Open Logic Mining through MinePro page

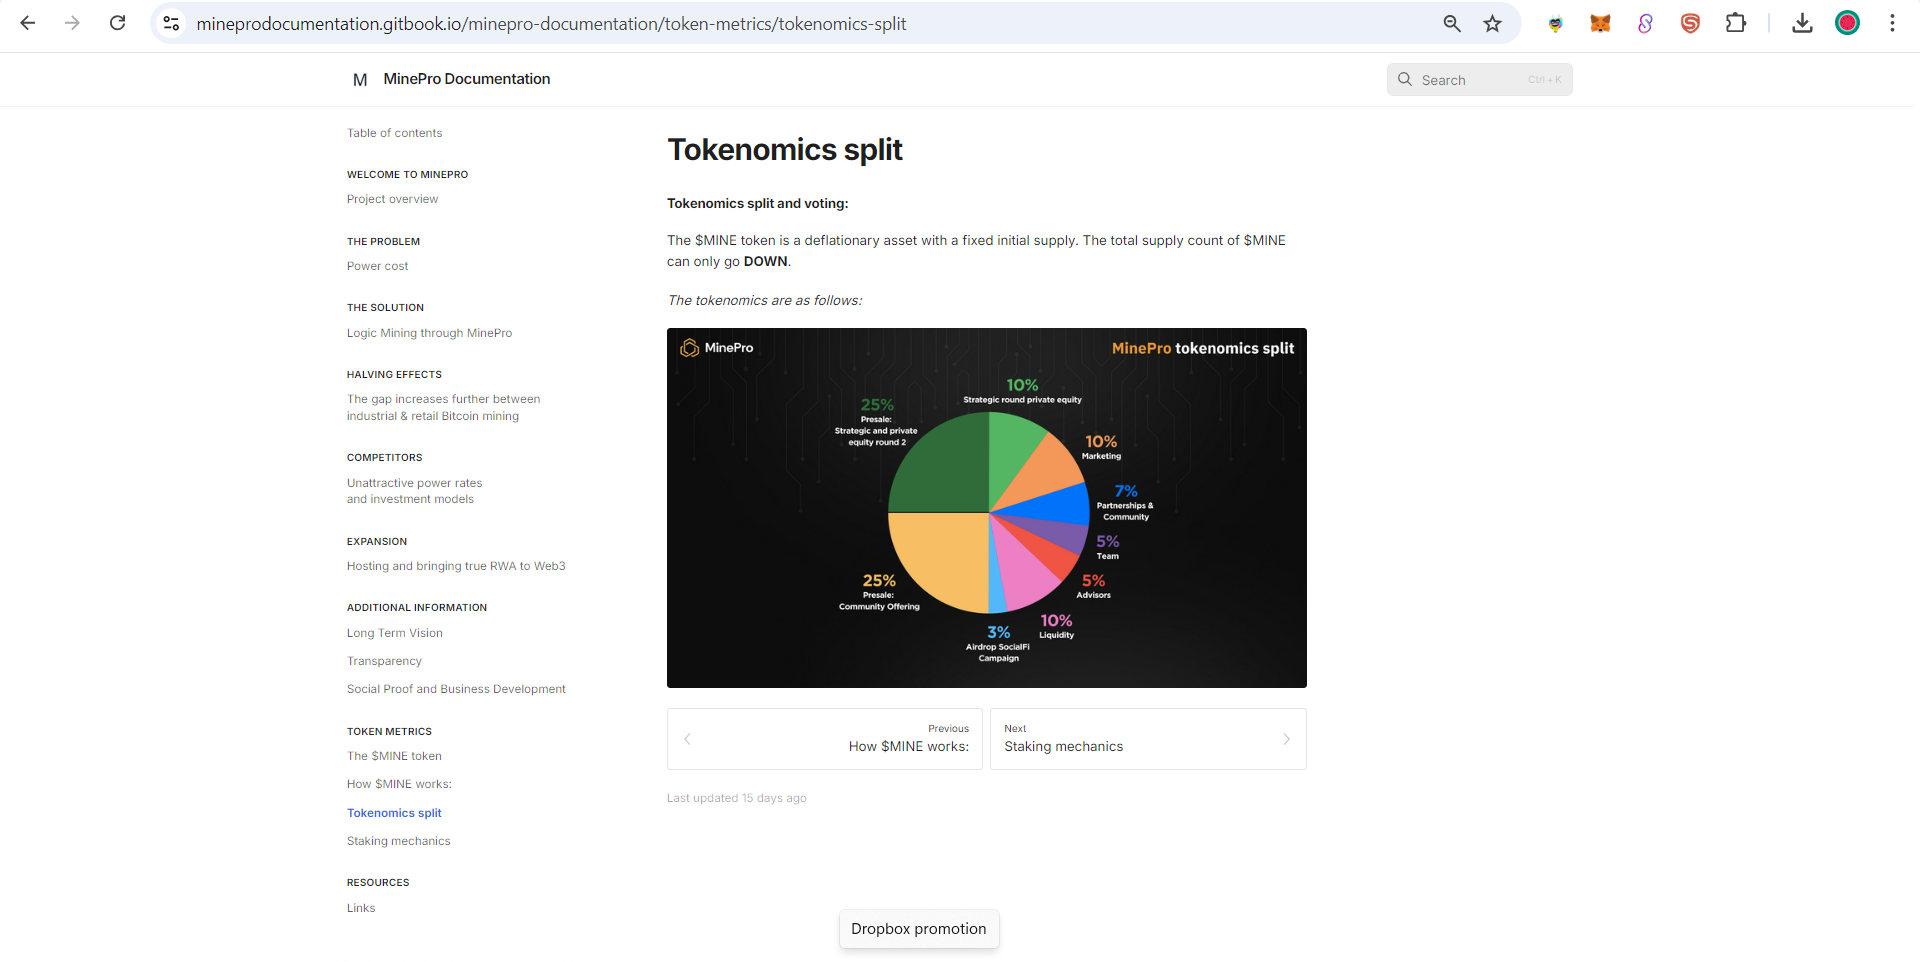tap(429, 333)
